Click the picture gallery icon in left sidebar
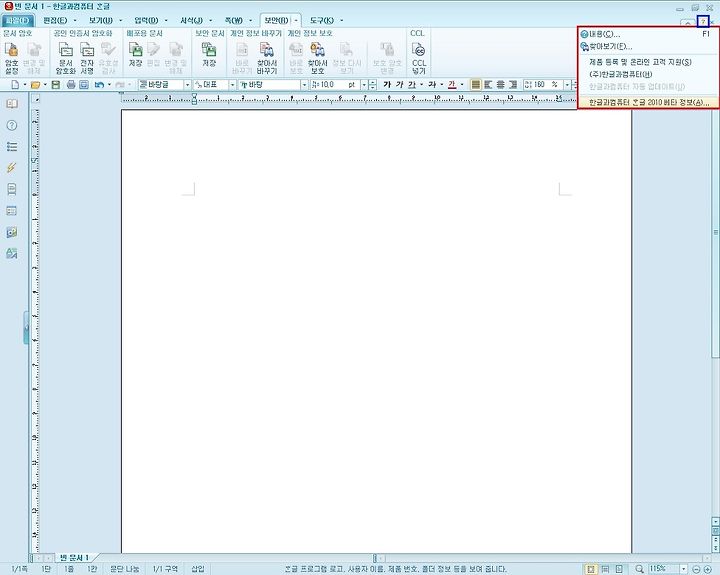 click(x=12, y=232)
